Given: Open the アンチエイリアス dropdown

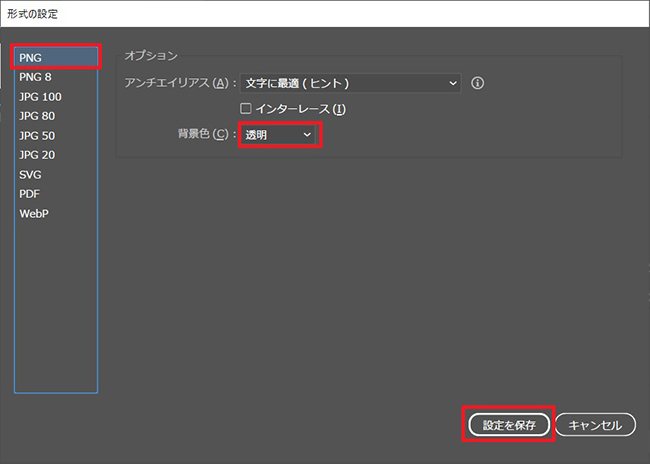Looking at the screenshot, I should (x=351, y=83).
